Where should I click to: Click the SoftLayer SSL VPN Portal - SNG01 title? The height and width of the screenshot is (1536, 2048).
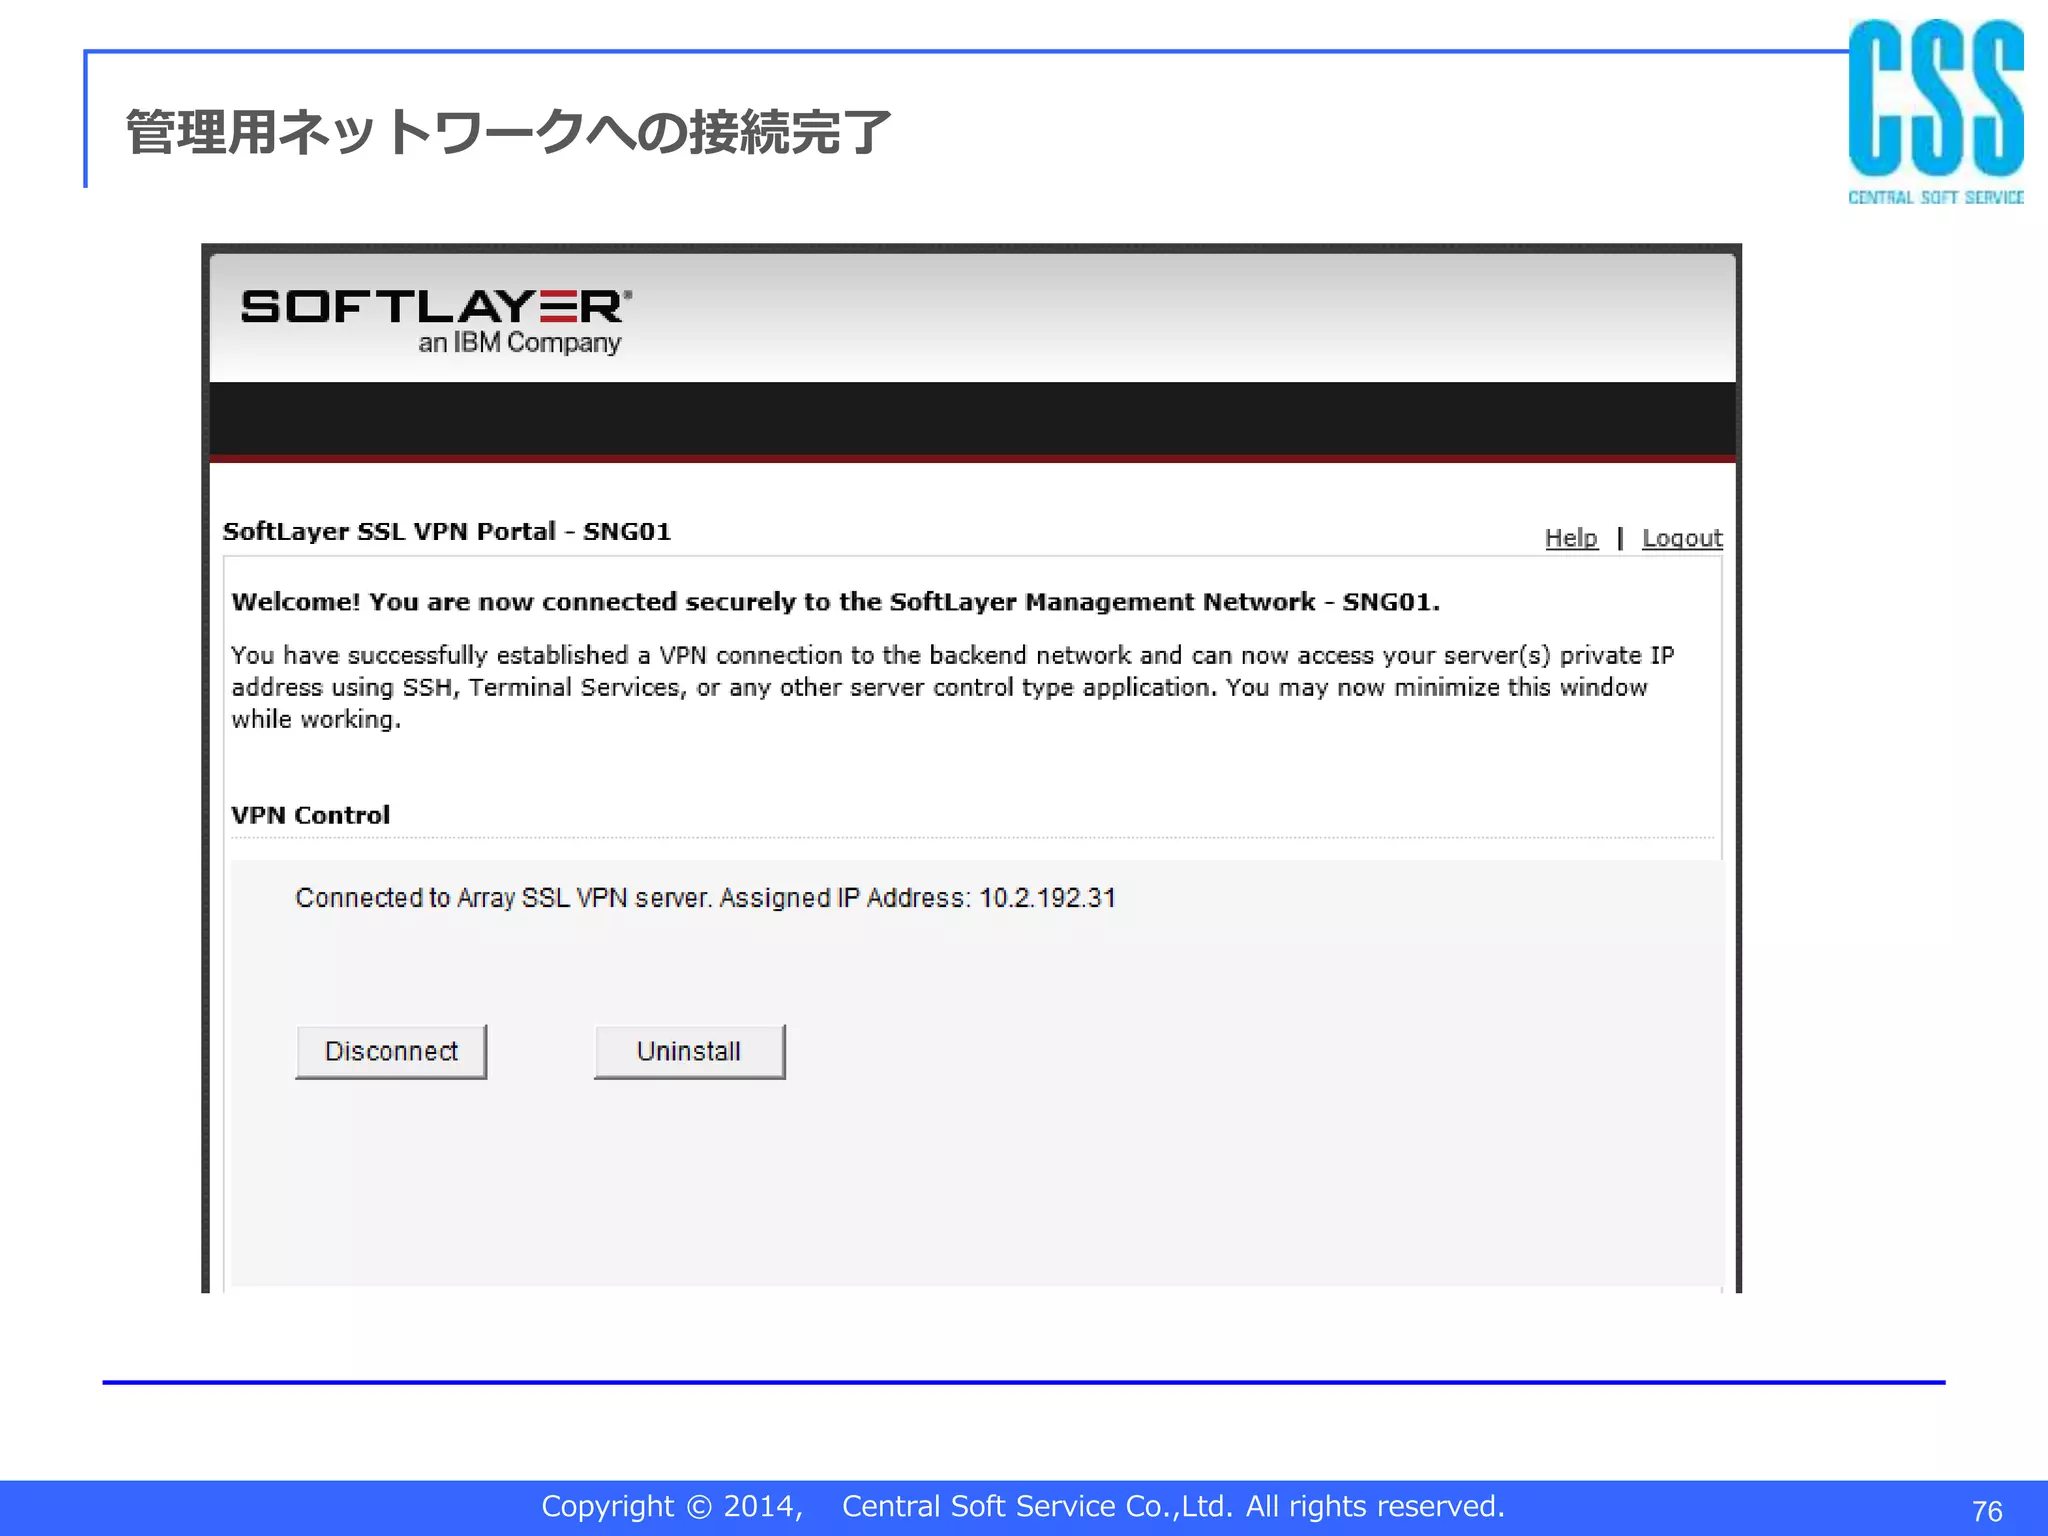[447, 531]
